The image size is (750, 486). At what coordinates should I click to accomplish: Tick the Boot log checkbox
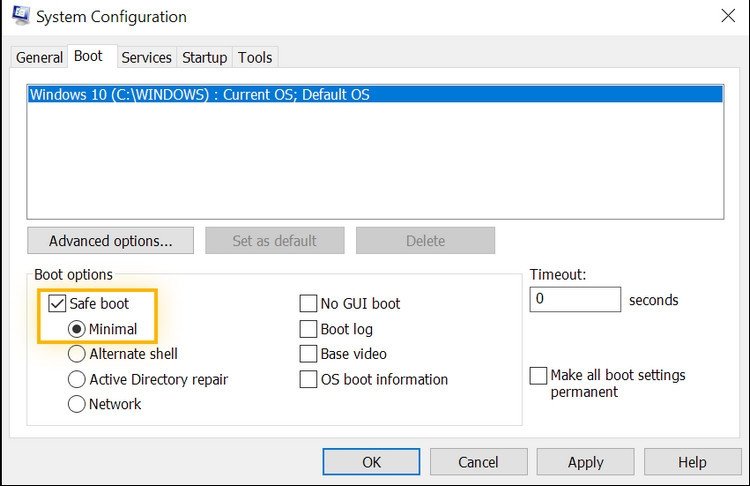[x=309, y=329]
